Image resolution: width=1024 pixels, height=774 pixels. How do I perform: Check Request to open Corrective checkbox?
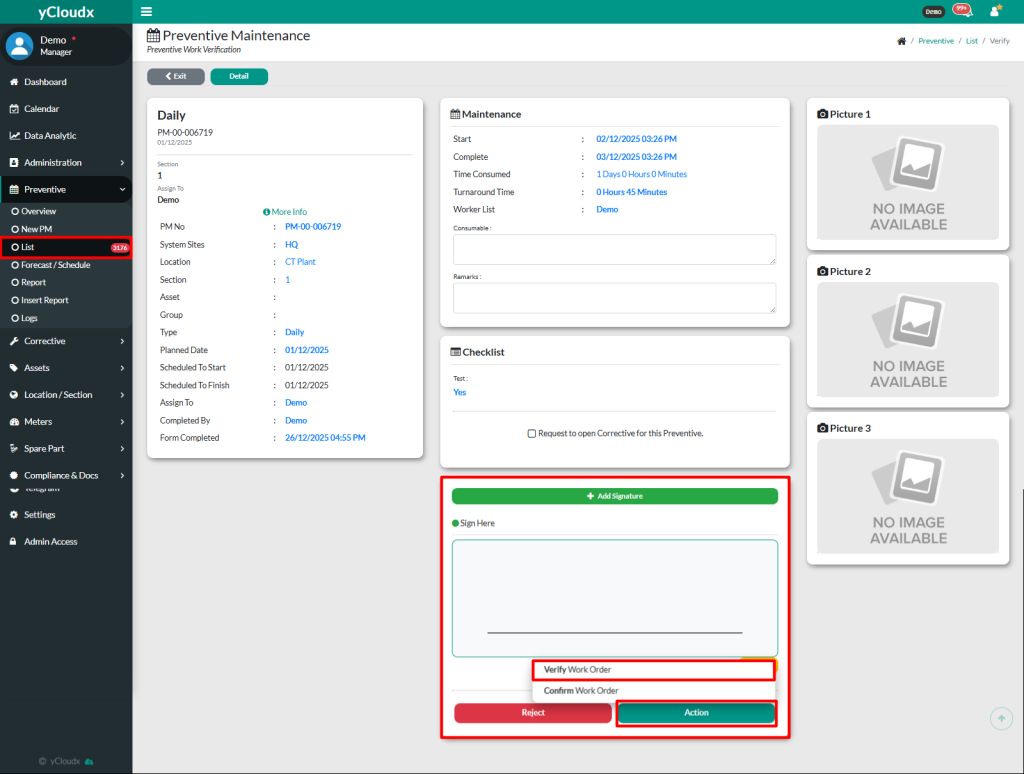click(532, 433)
